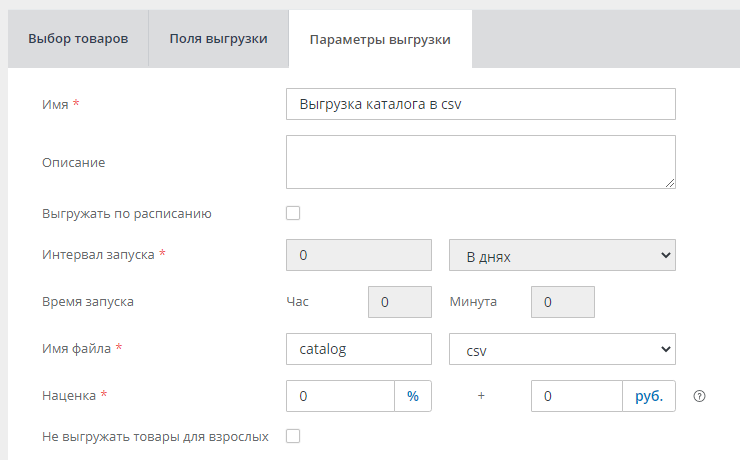This screenshot has height=460, width=740.
Task: Select the Параметры выгрузки tab
Action: [x=380, y=39]
